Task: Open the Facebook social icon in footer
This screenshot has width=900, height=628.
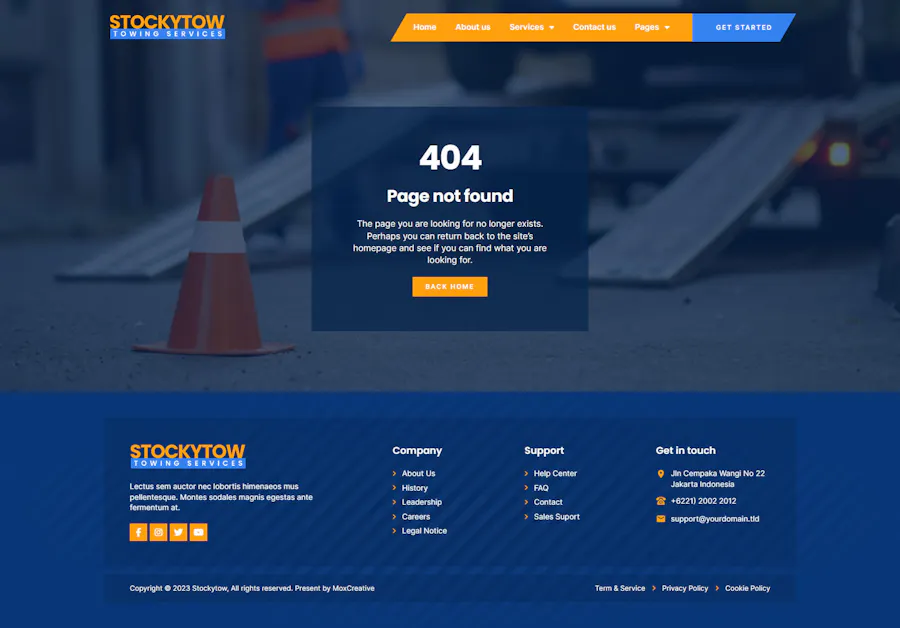Action: 138,532
